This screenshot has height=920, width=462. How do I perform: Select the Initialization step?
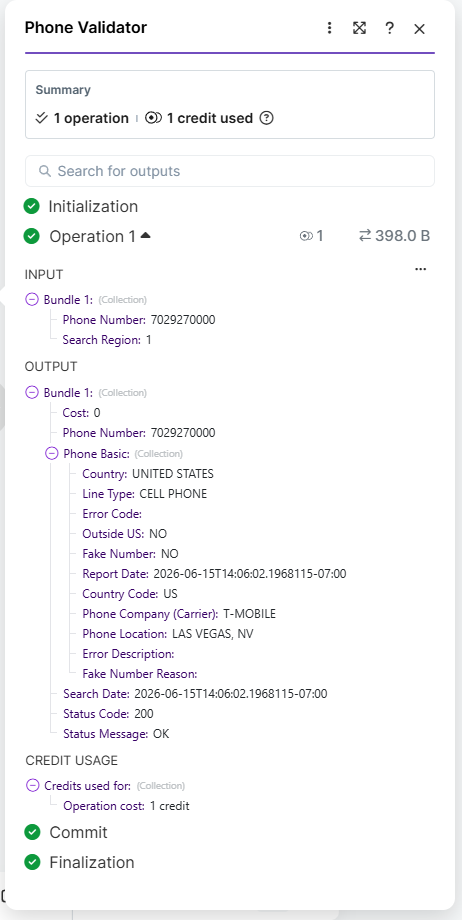(x=93, y=207)
